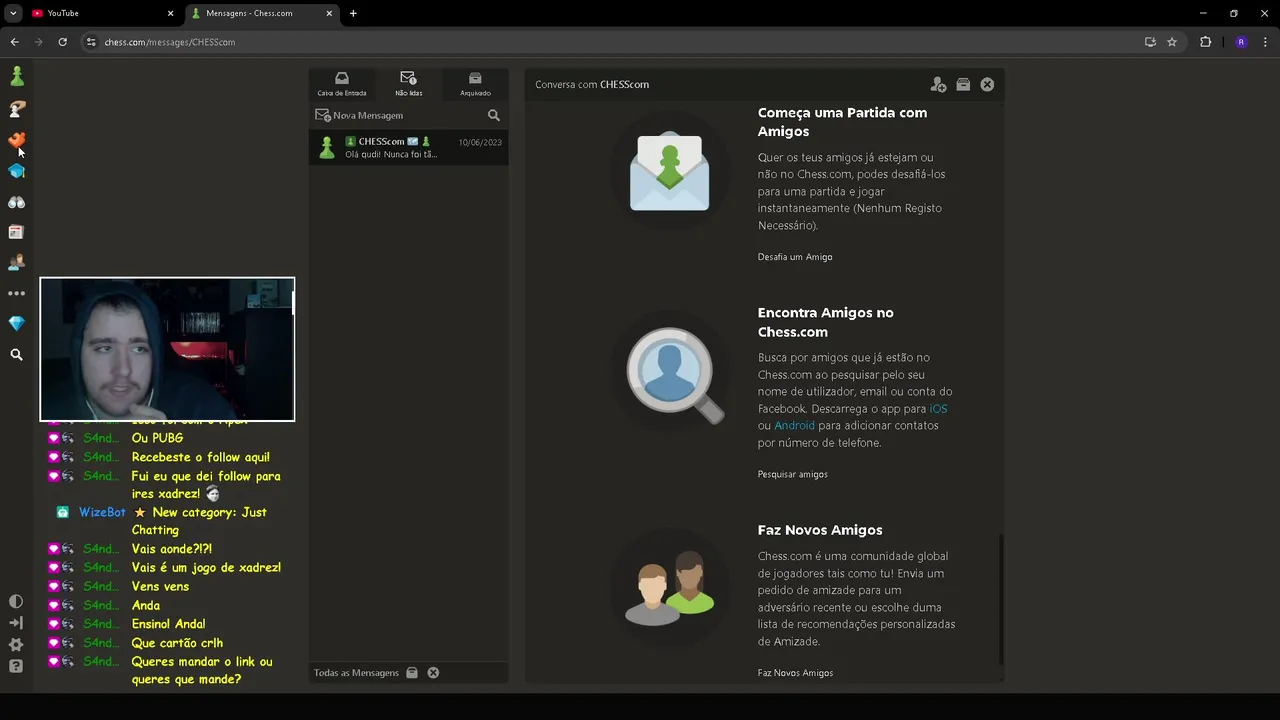The width and height of the screenshot is (1280, 720).
Task: Start a Nova Mensagem
Action: (359, 115)
